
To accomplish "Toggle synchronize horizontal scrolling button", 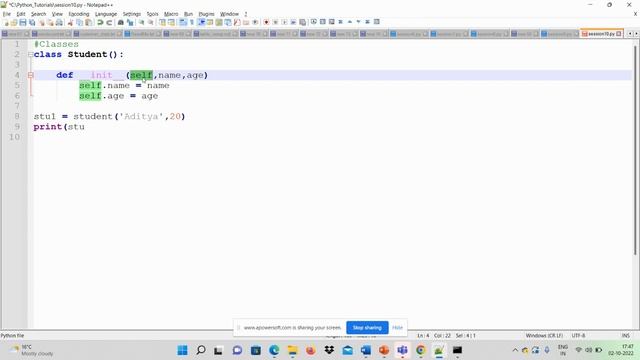I will click(x=171, y=22).
